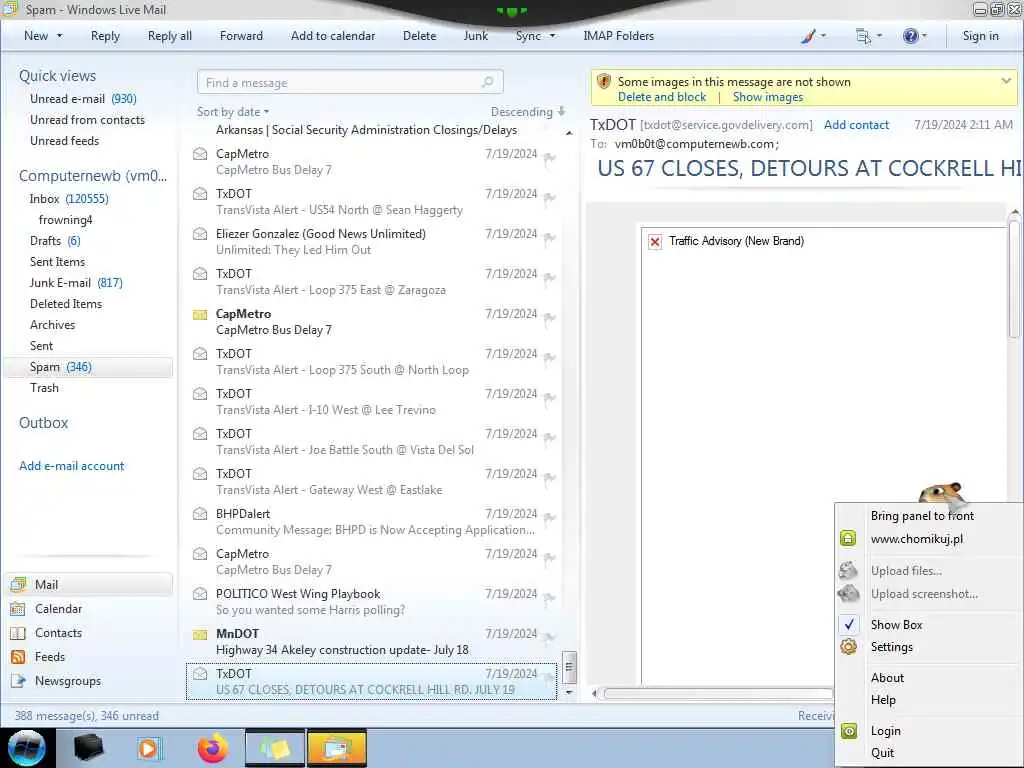1024x768 pixels.
Task: Collapse the yellow info bar chevron
Action: click(x=1006, y=81)
